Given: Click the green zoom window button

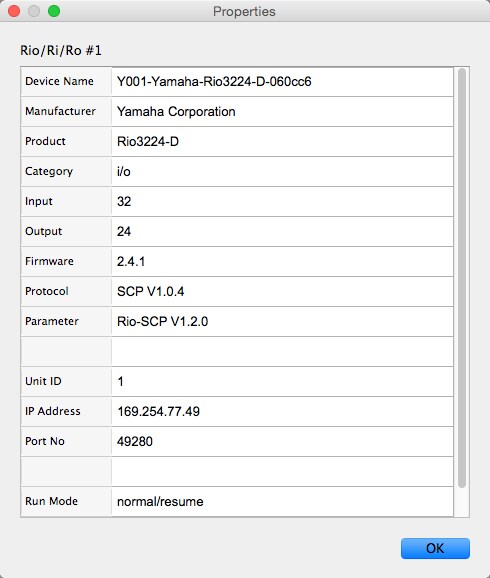Looking at the screenshot, I should [x=54, y=11].
